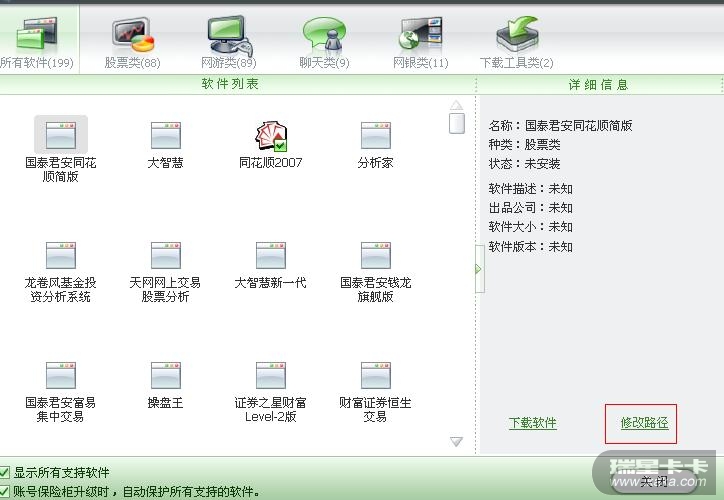Select the 操盘王 software icon
Viewport: 724px width, 500px height.
(x=166, y=375)
